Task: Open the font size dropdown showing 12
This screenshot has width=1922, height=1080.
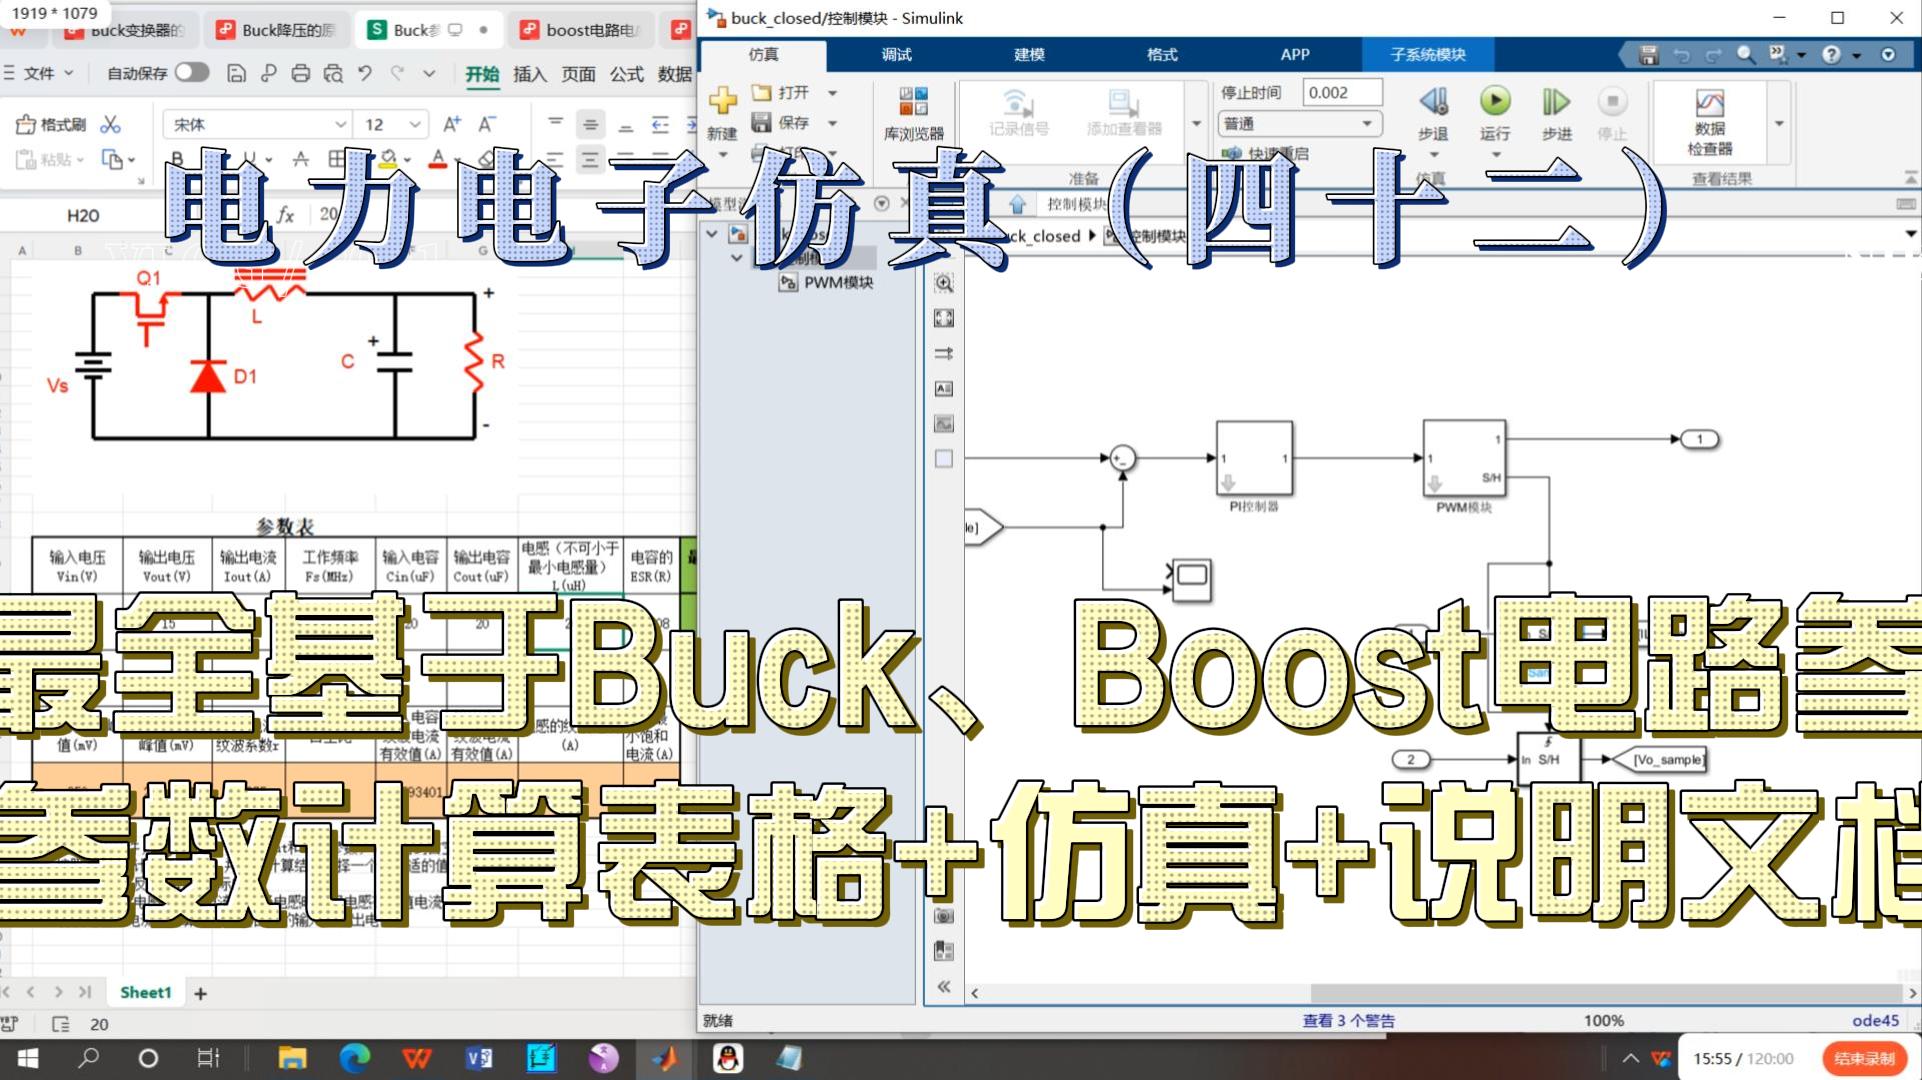Action: point(415,124)
